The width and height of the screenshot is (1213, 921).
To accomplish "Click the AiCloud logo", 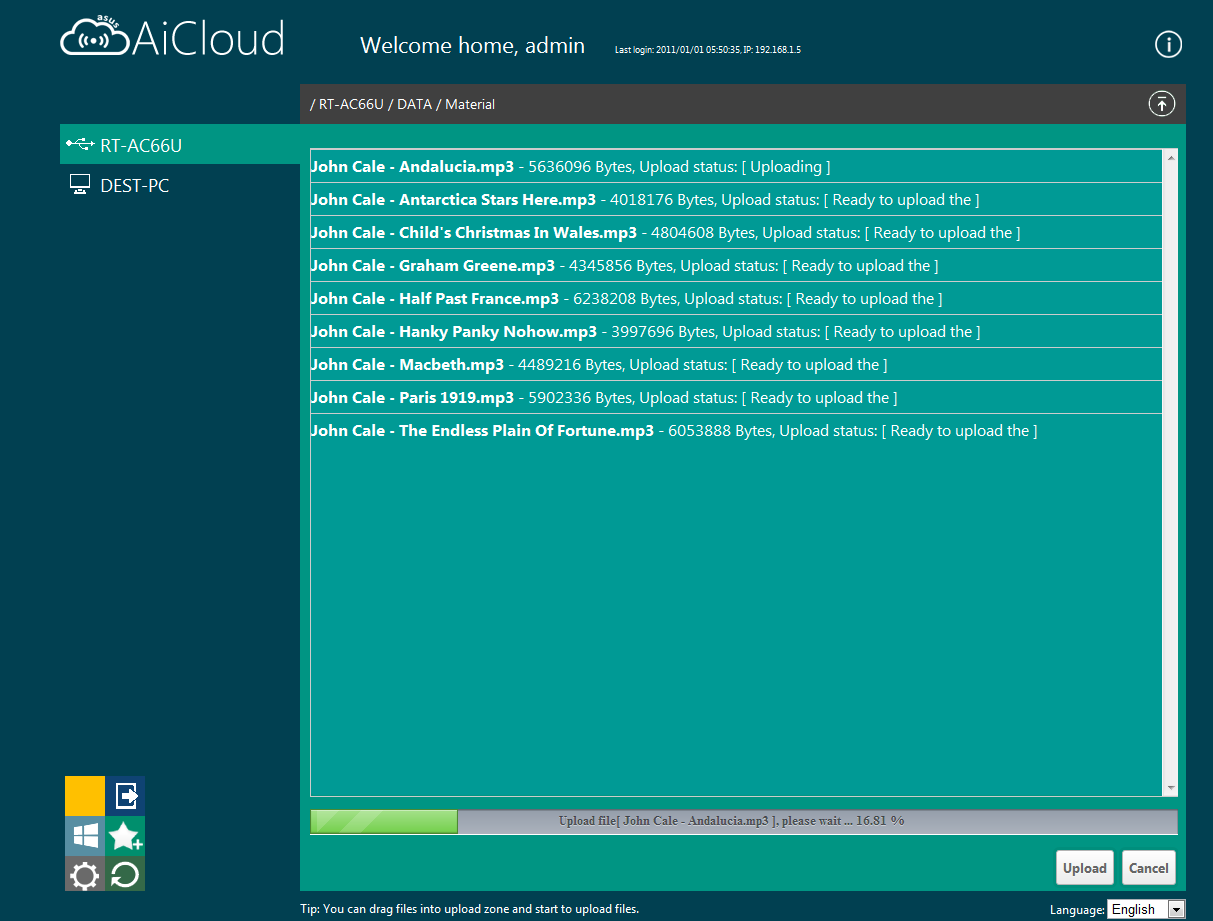I will coord(172,38).
